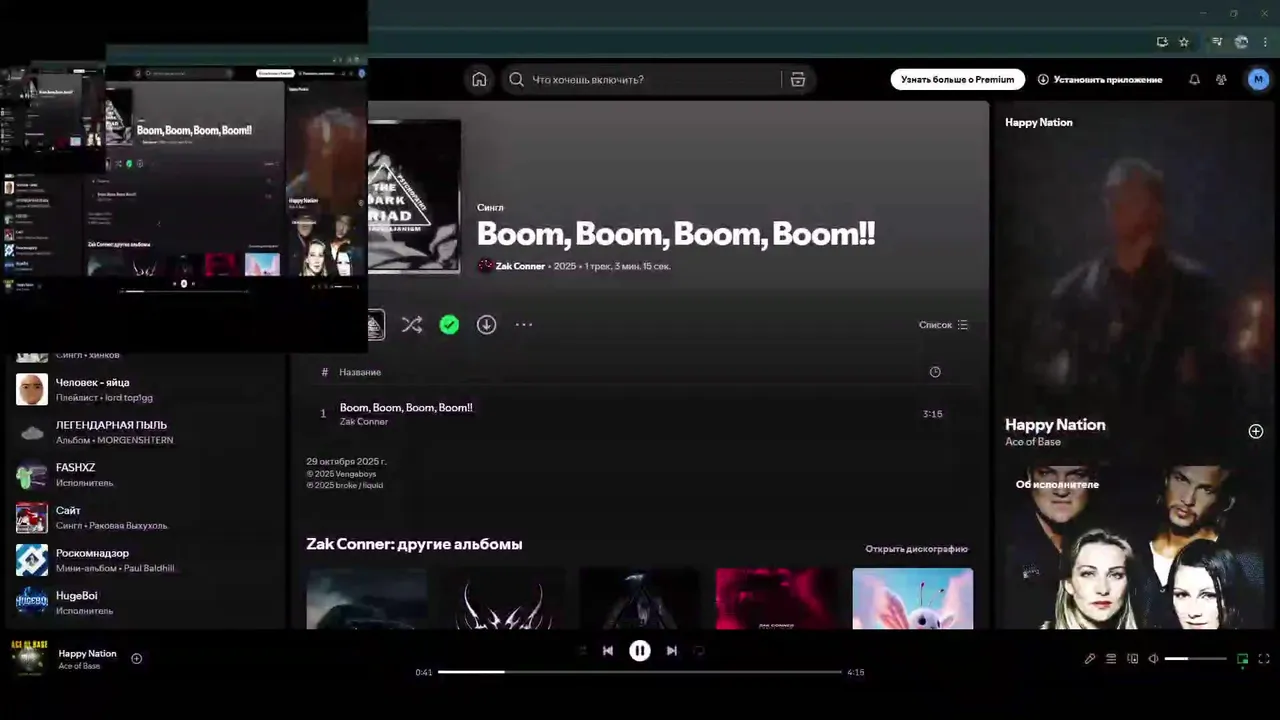Bookmark the page with the star icon
1280x720 pixels.
(1184, 42)
